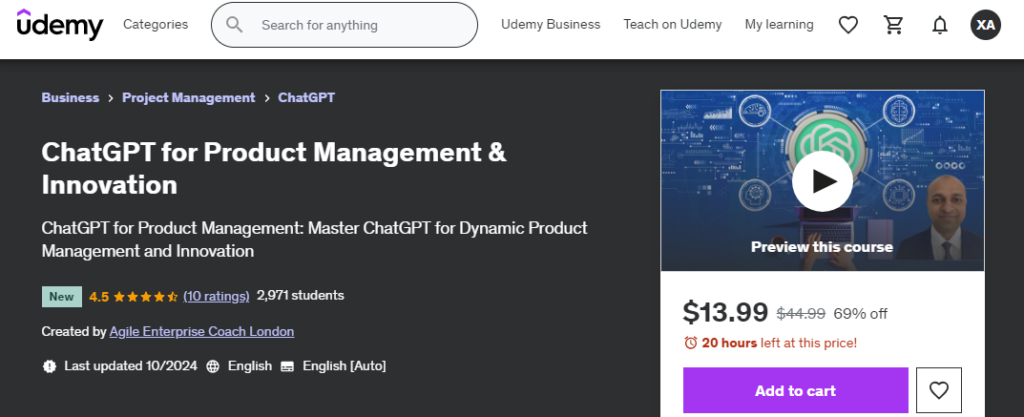Click the New badge

click(x=62, y=296)
